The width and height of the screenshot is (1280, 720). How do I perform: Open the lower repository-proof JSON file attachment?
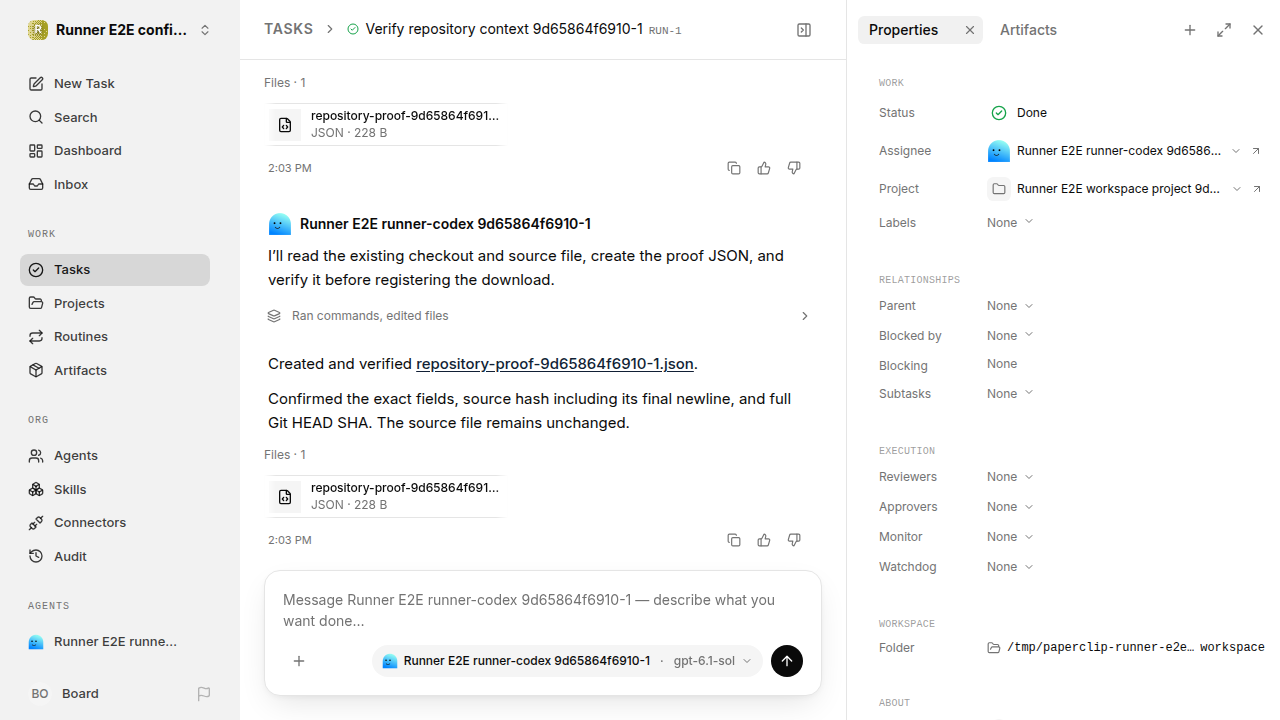coord(385,496)
